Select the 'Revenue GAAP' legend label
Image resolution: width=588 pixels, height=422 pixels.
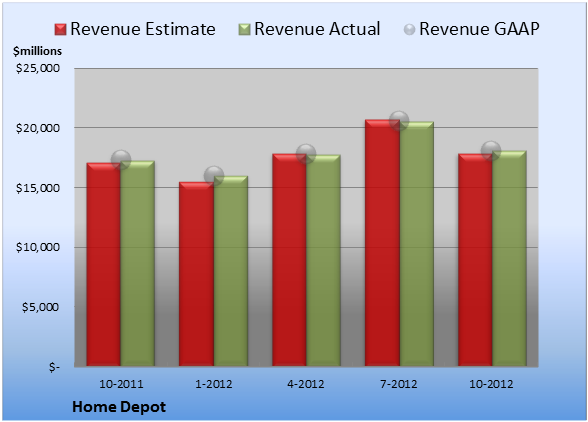pos(479,29)
